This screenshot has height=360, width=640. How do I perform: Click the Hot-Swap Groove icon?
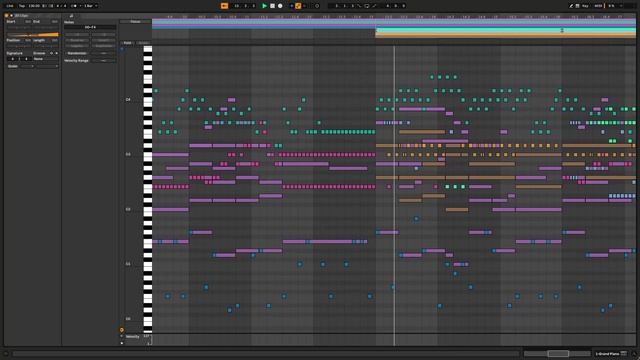[51, 53]
